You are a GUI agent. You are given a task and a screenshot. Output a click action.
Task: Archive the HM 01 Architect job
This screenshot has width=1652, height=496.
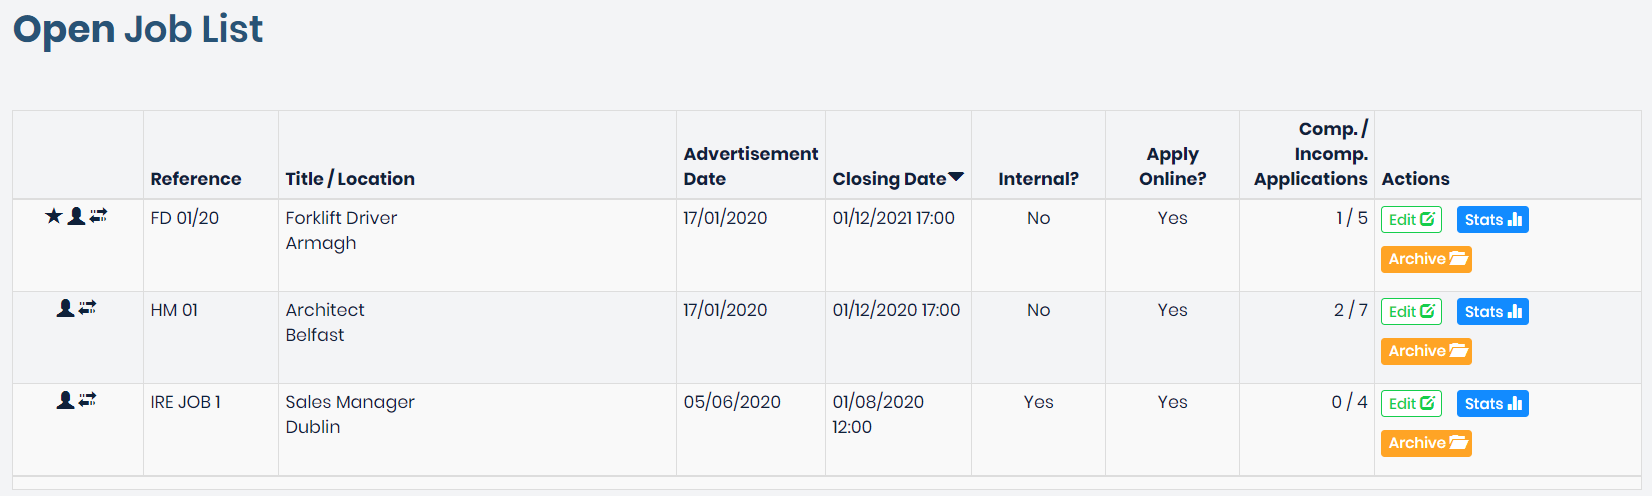tap(1426, 351)
